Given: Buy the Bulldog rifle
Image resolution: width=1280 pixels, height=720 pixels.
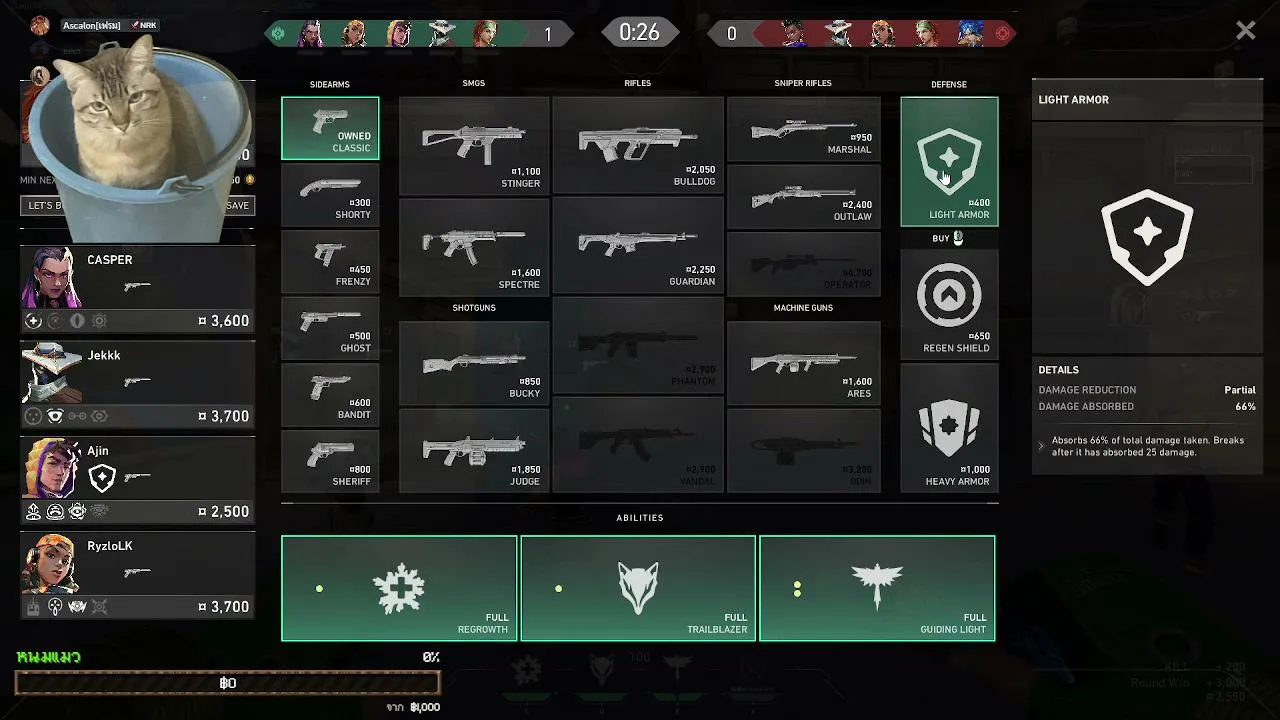Looking at the screenshot, I should [x=638, y=145].
